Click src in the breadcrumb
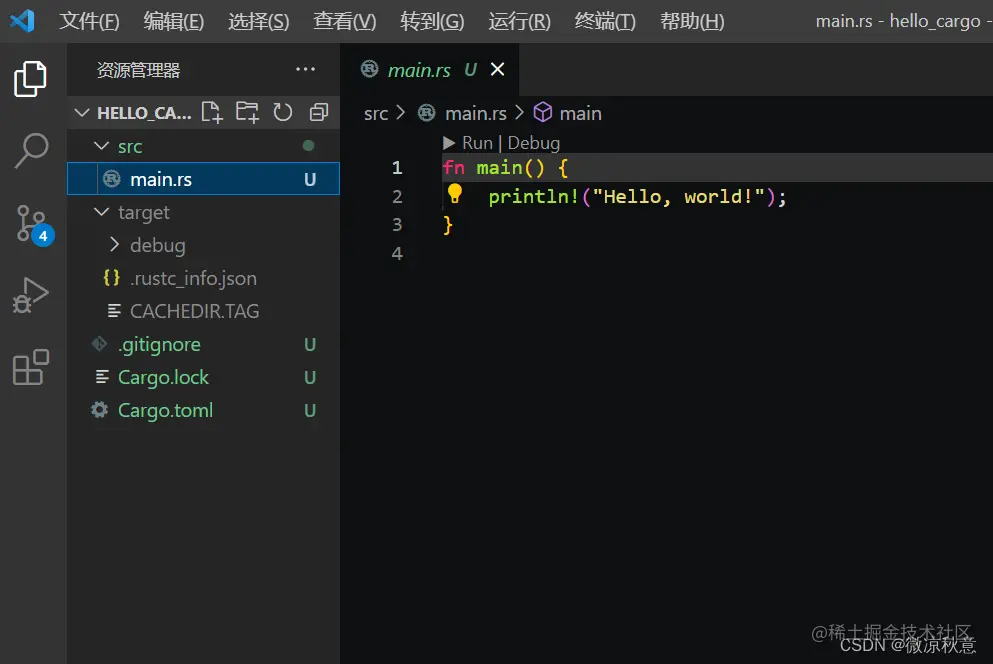 tap(376, 113)
